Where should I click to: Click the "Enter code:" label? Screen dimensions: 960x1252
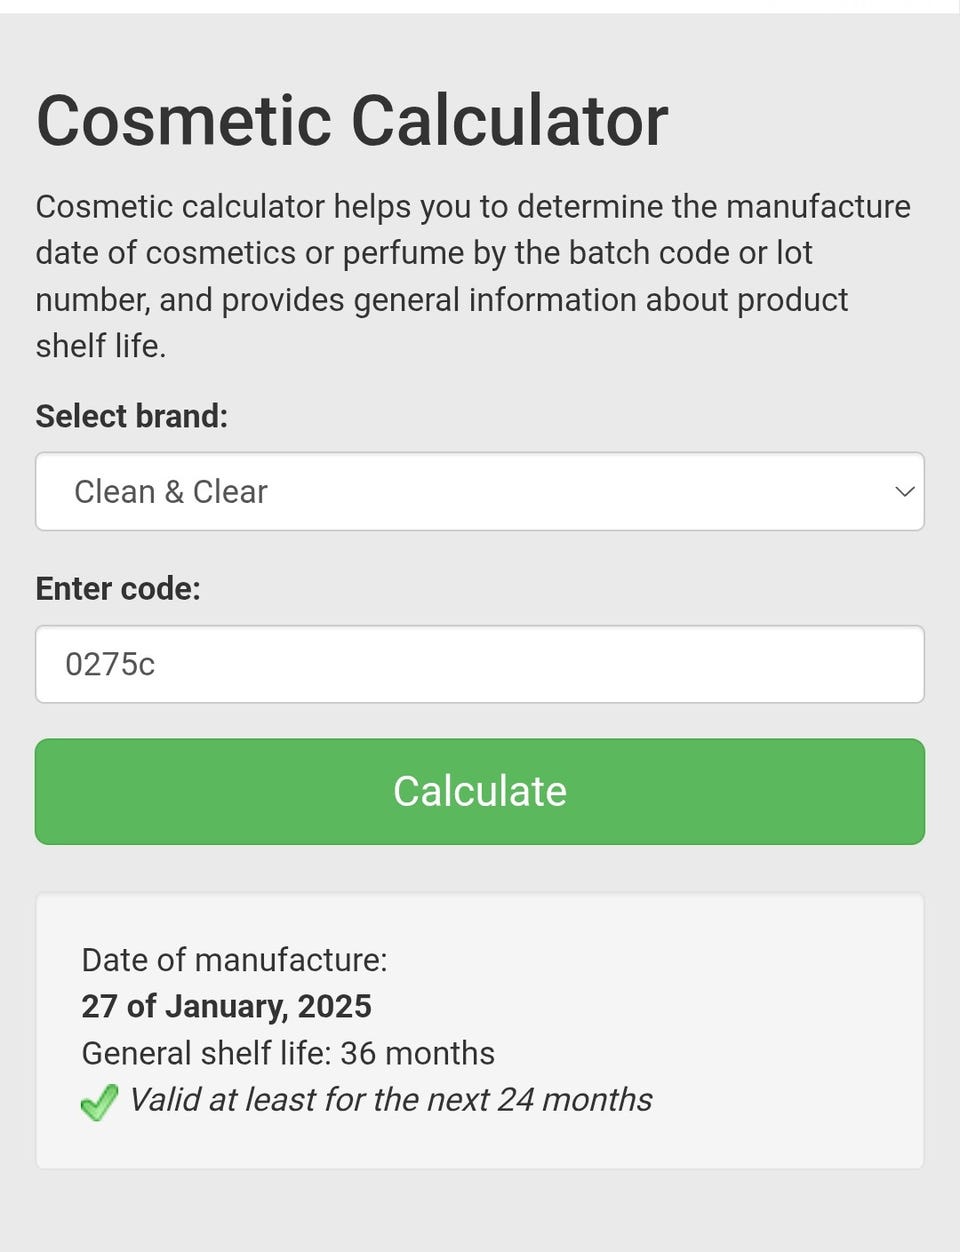117,588
